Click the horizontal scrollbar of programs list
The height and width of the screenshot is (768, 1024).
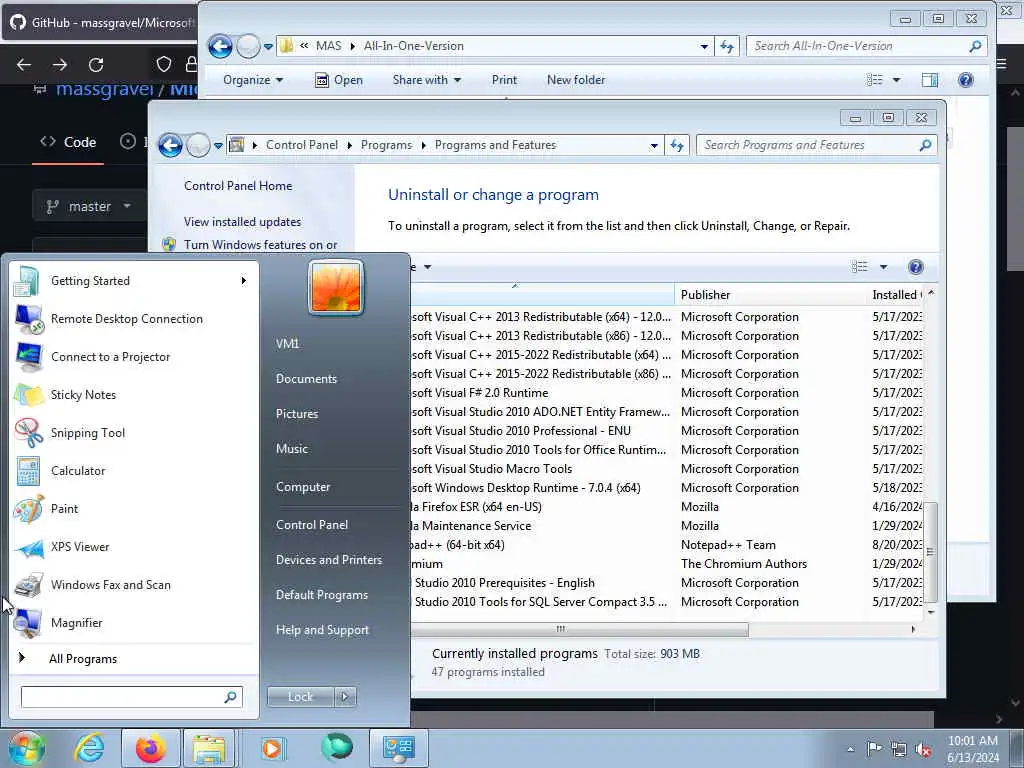[580, 629]
